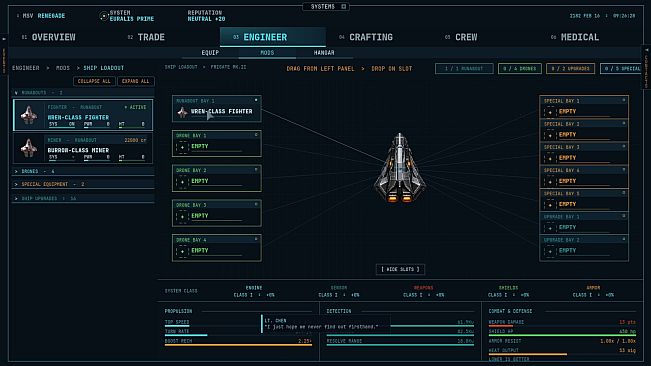
Task: Expand the Special Equipment category
Action: click(83, 184)
